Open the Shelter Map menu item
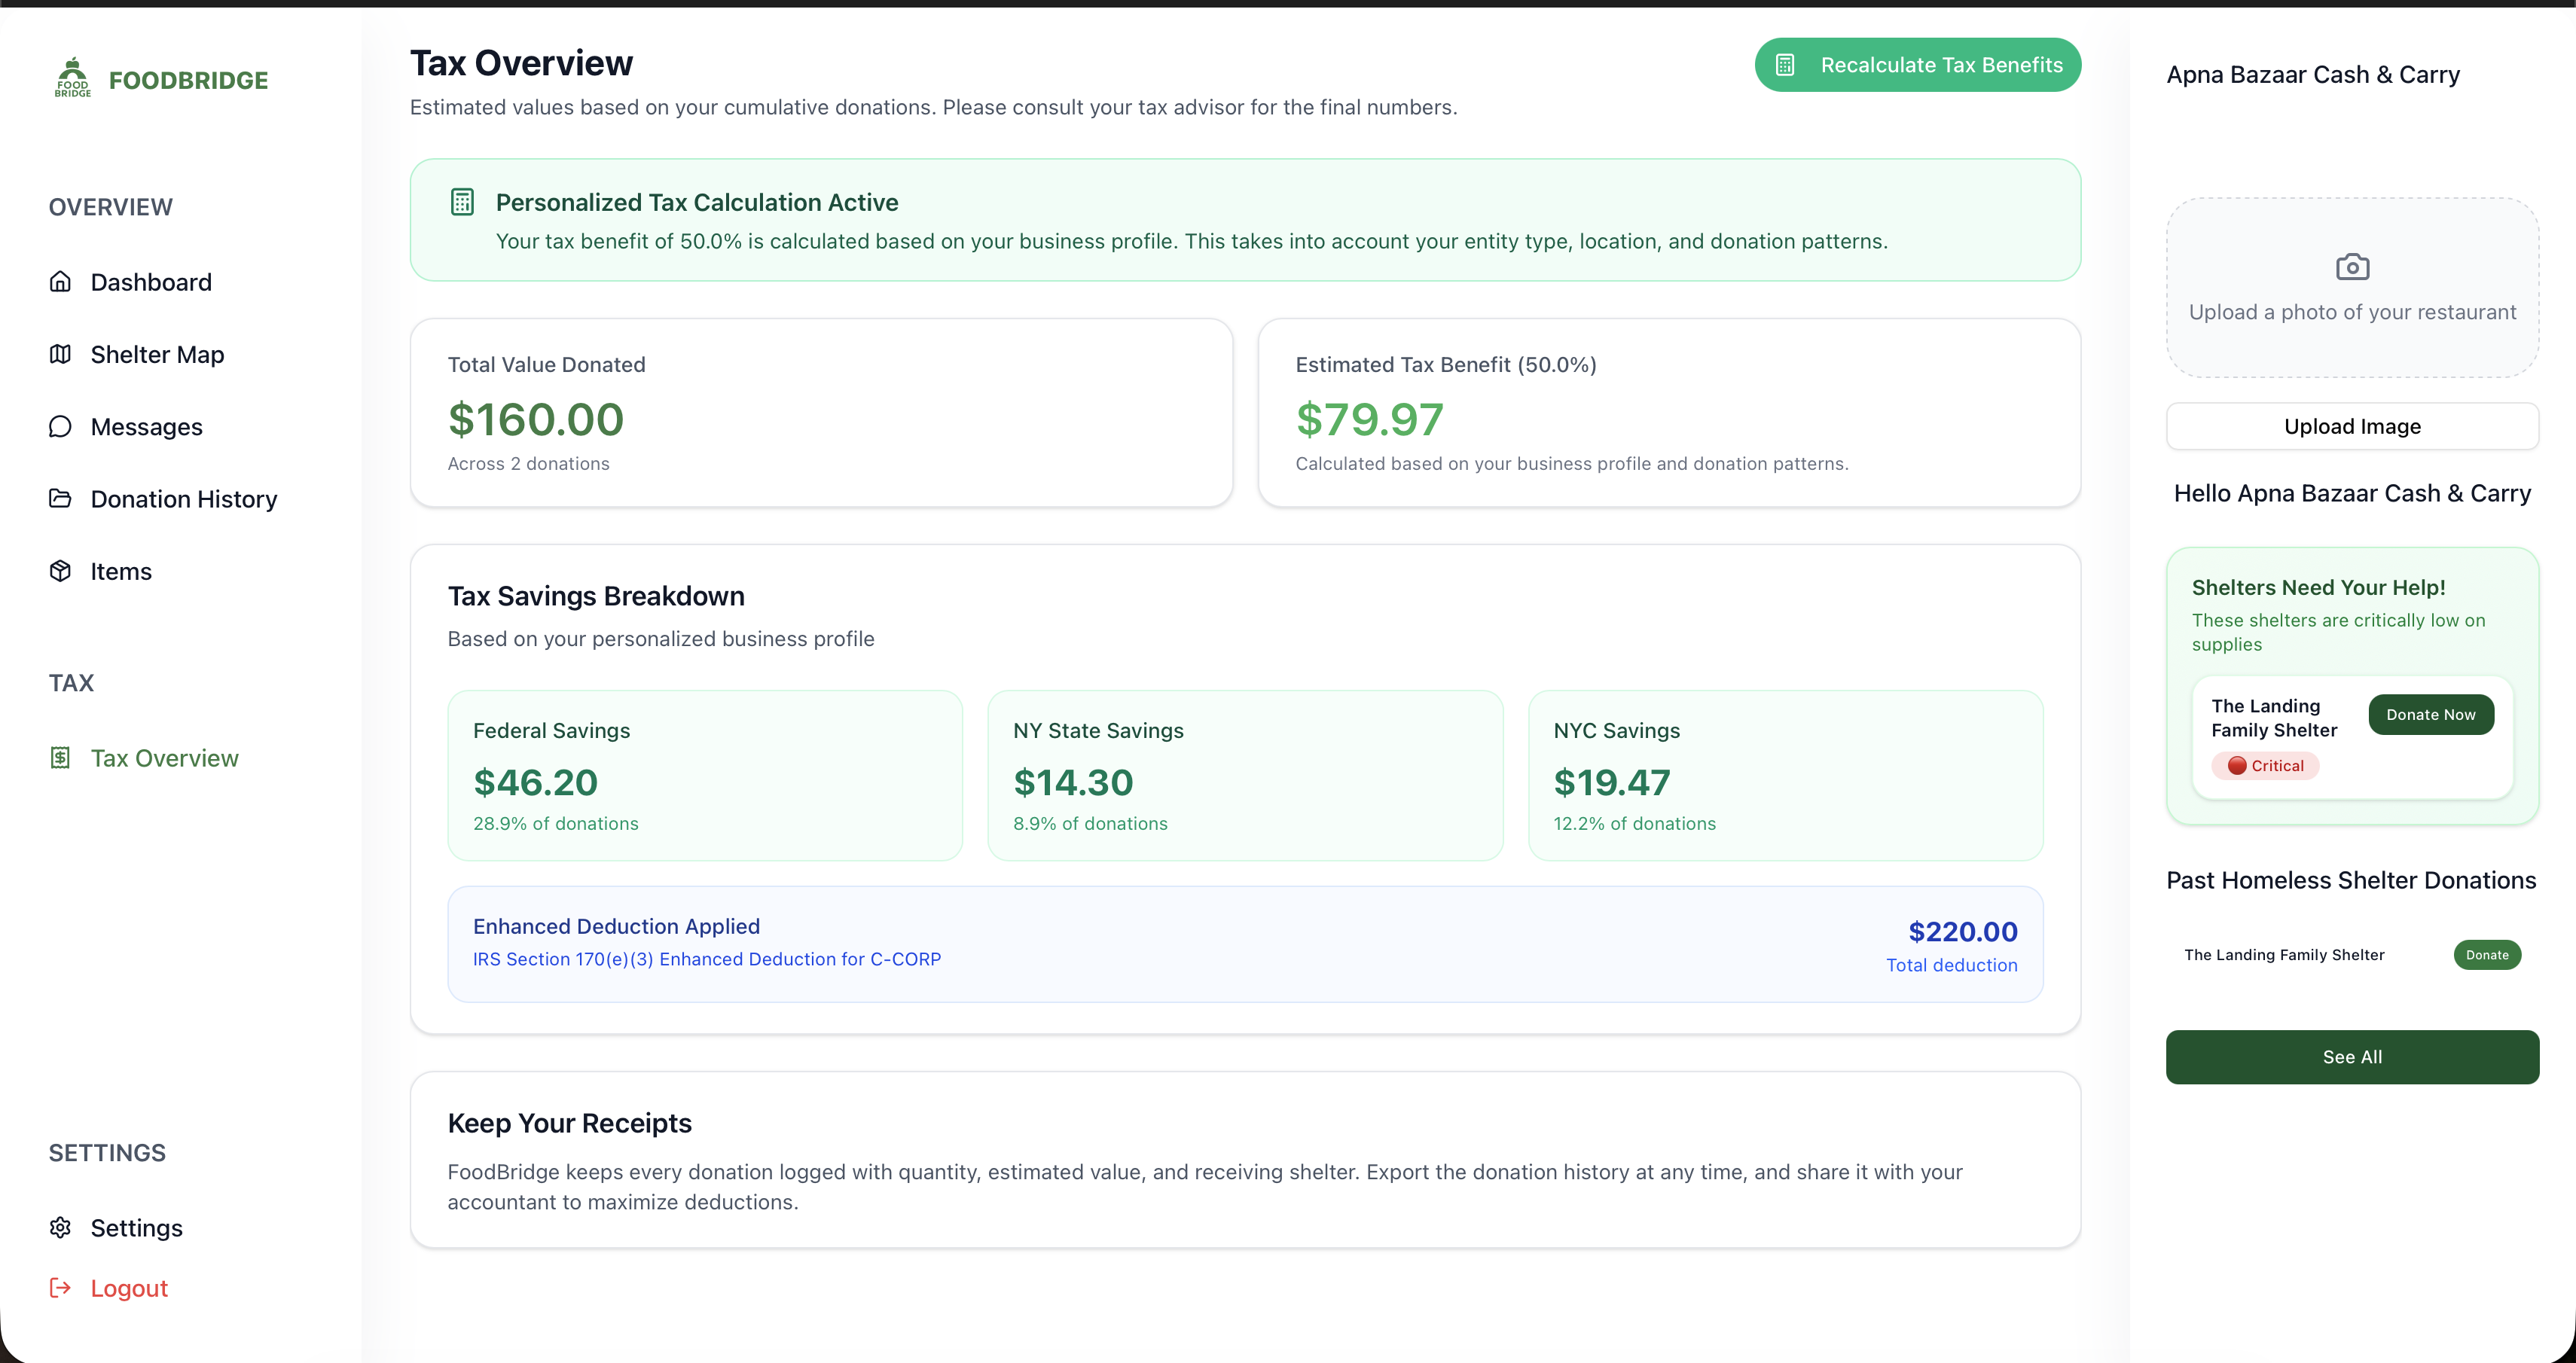The height and width of the screenshot is (1363, 2576). point(157,354)
